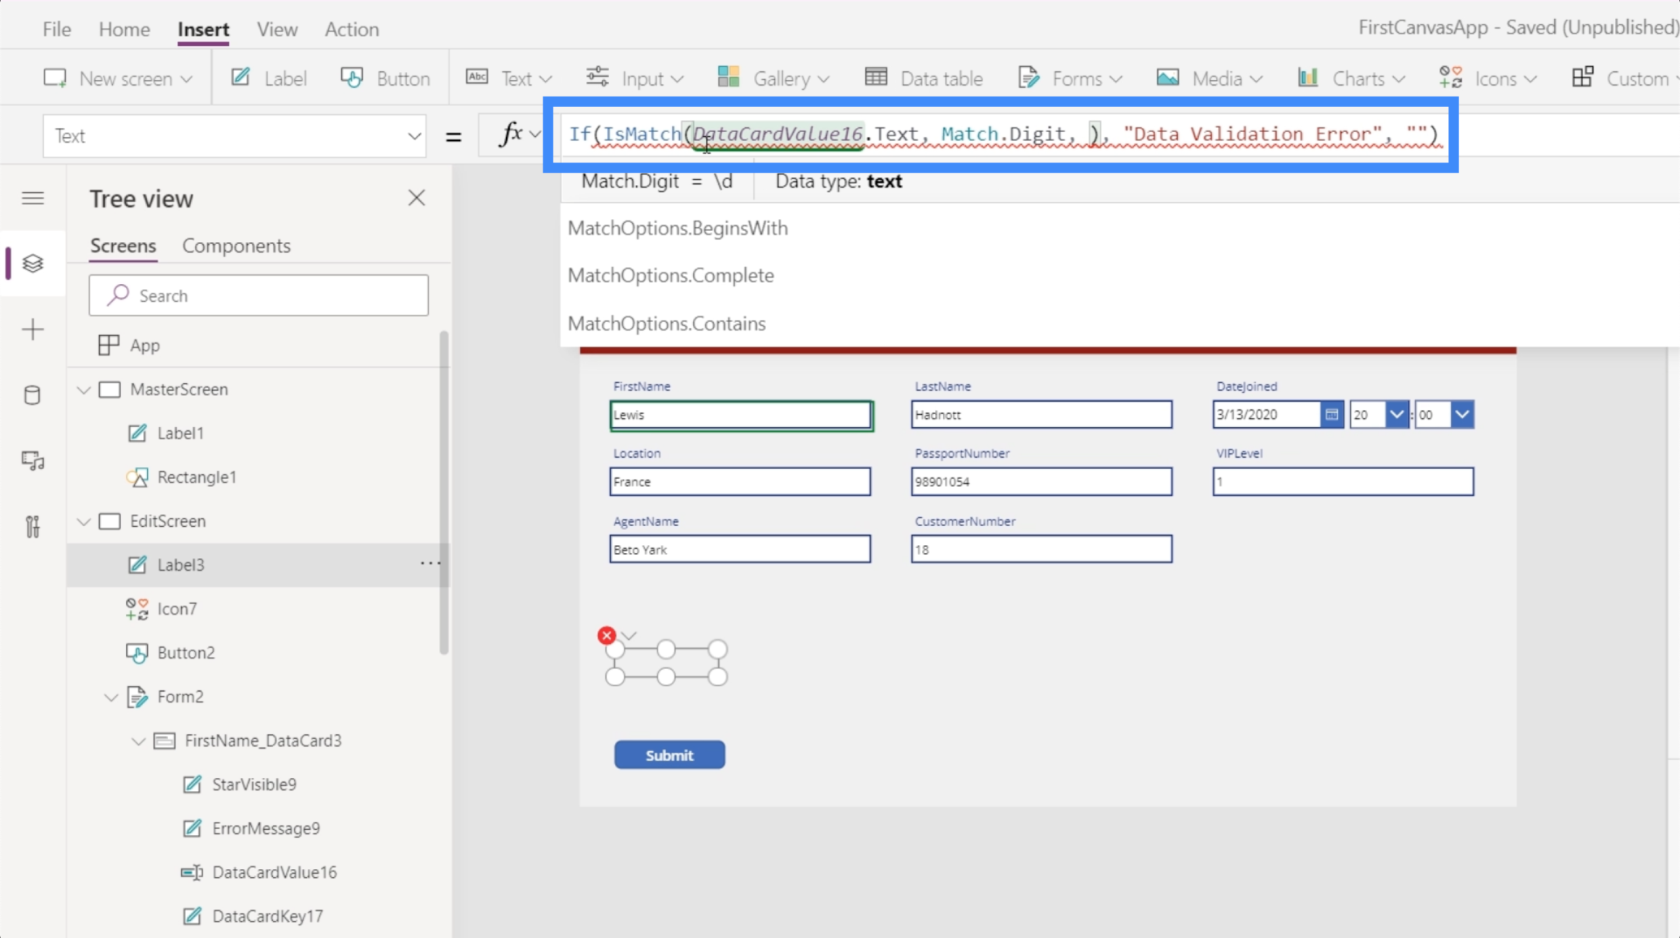Click the red error icon on canvas
Screen dimensions: 1680x938
(607, 635)
